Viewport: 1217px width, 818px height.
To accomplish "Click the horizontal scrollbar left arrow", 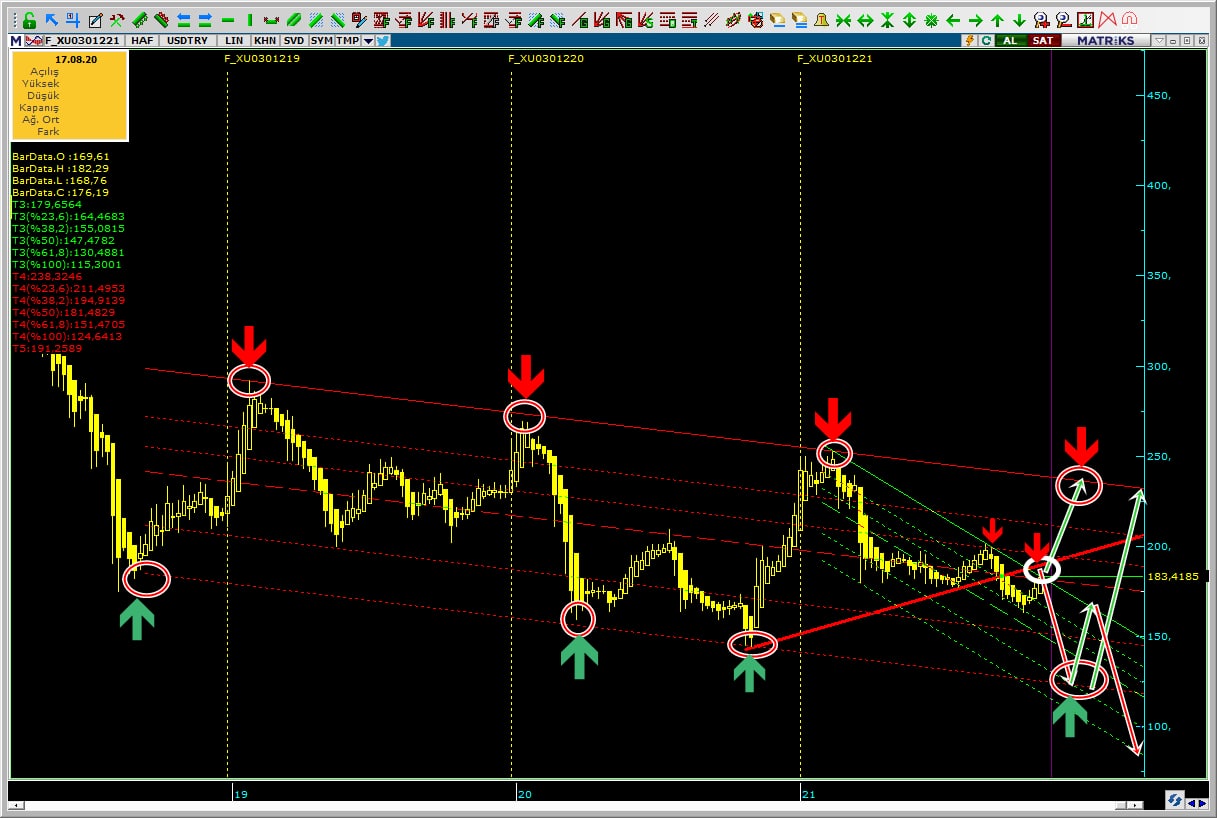I will point(15,804).
